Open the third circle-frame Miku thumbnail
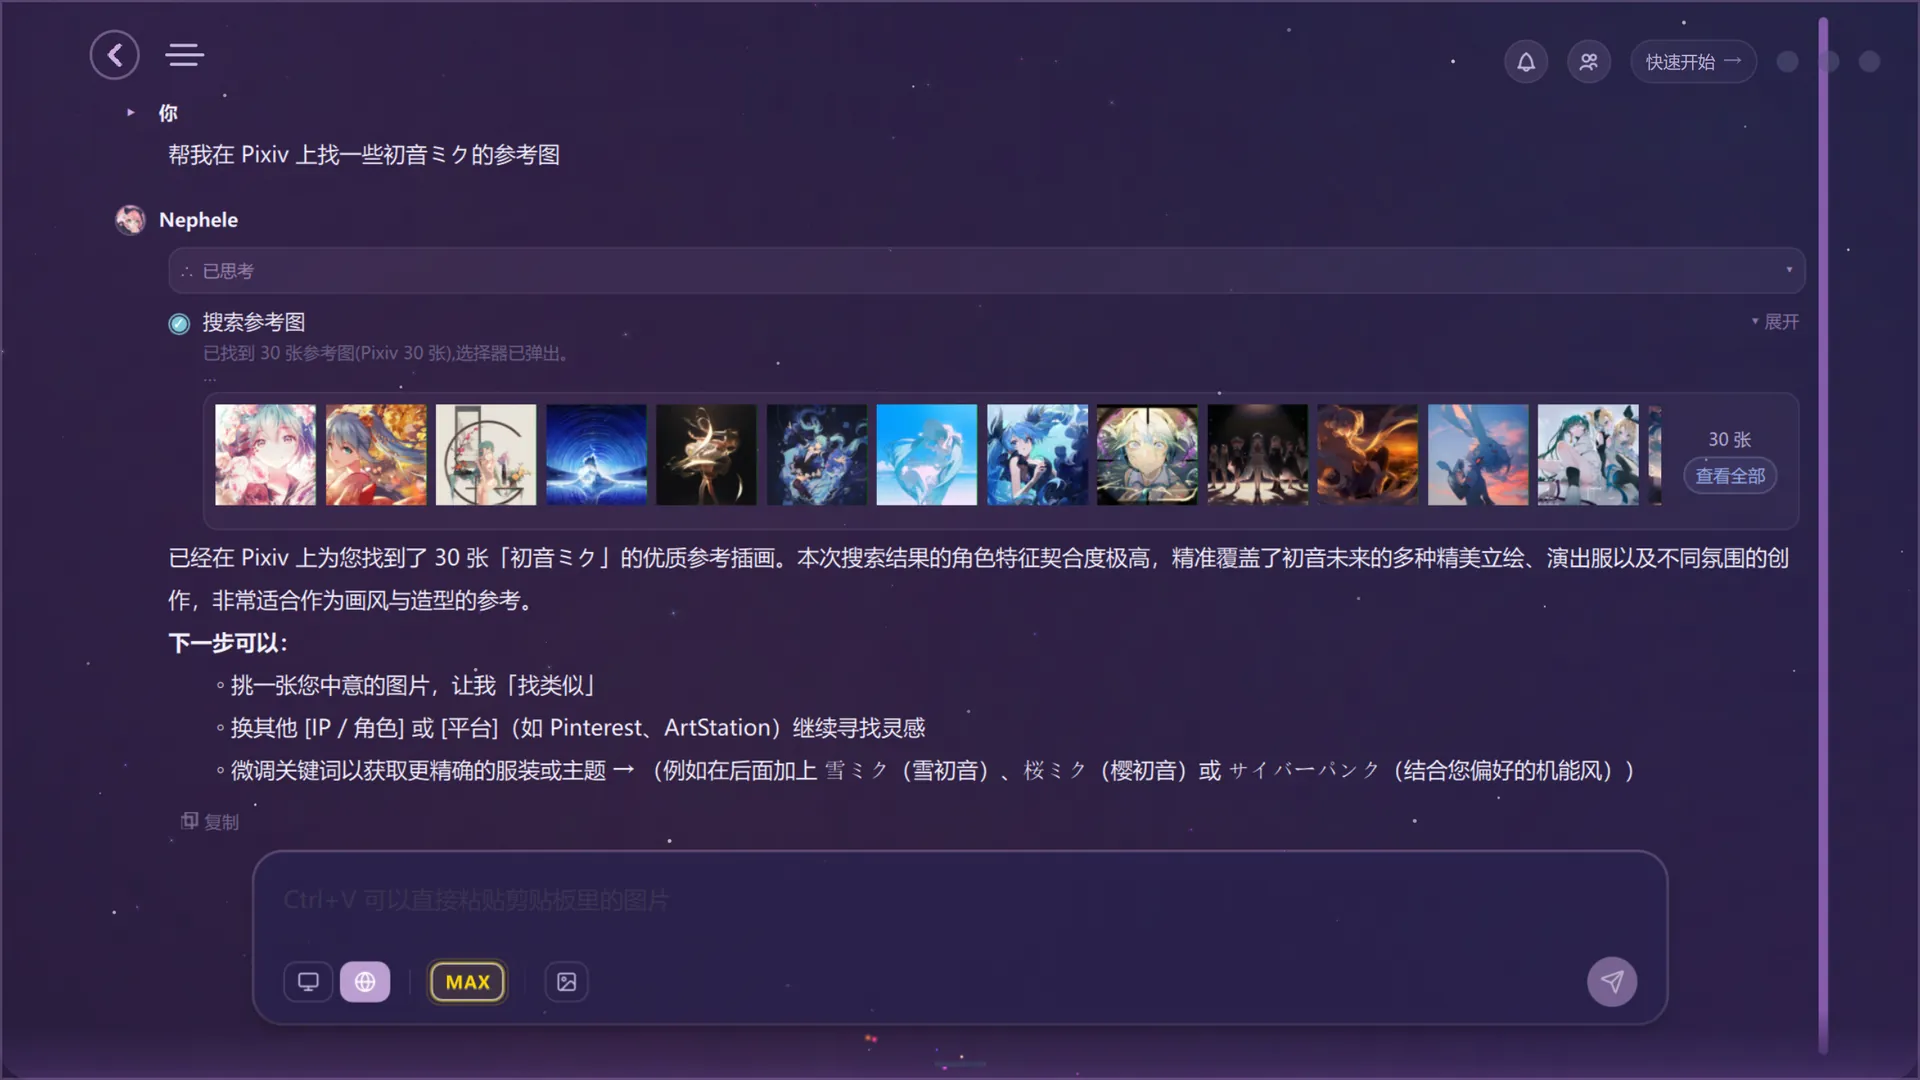 pos(486,455)
